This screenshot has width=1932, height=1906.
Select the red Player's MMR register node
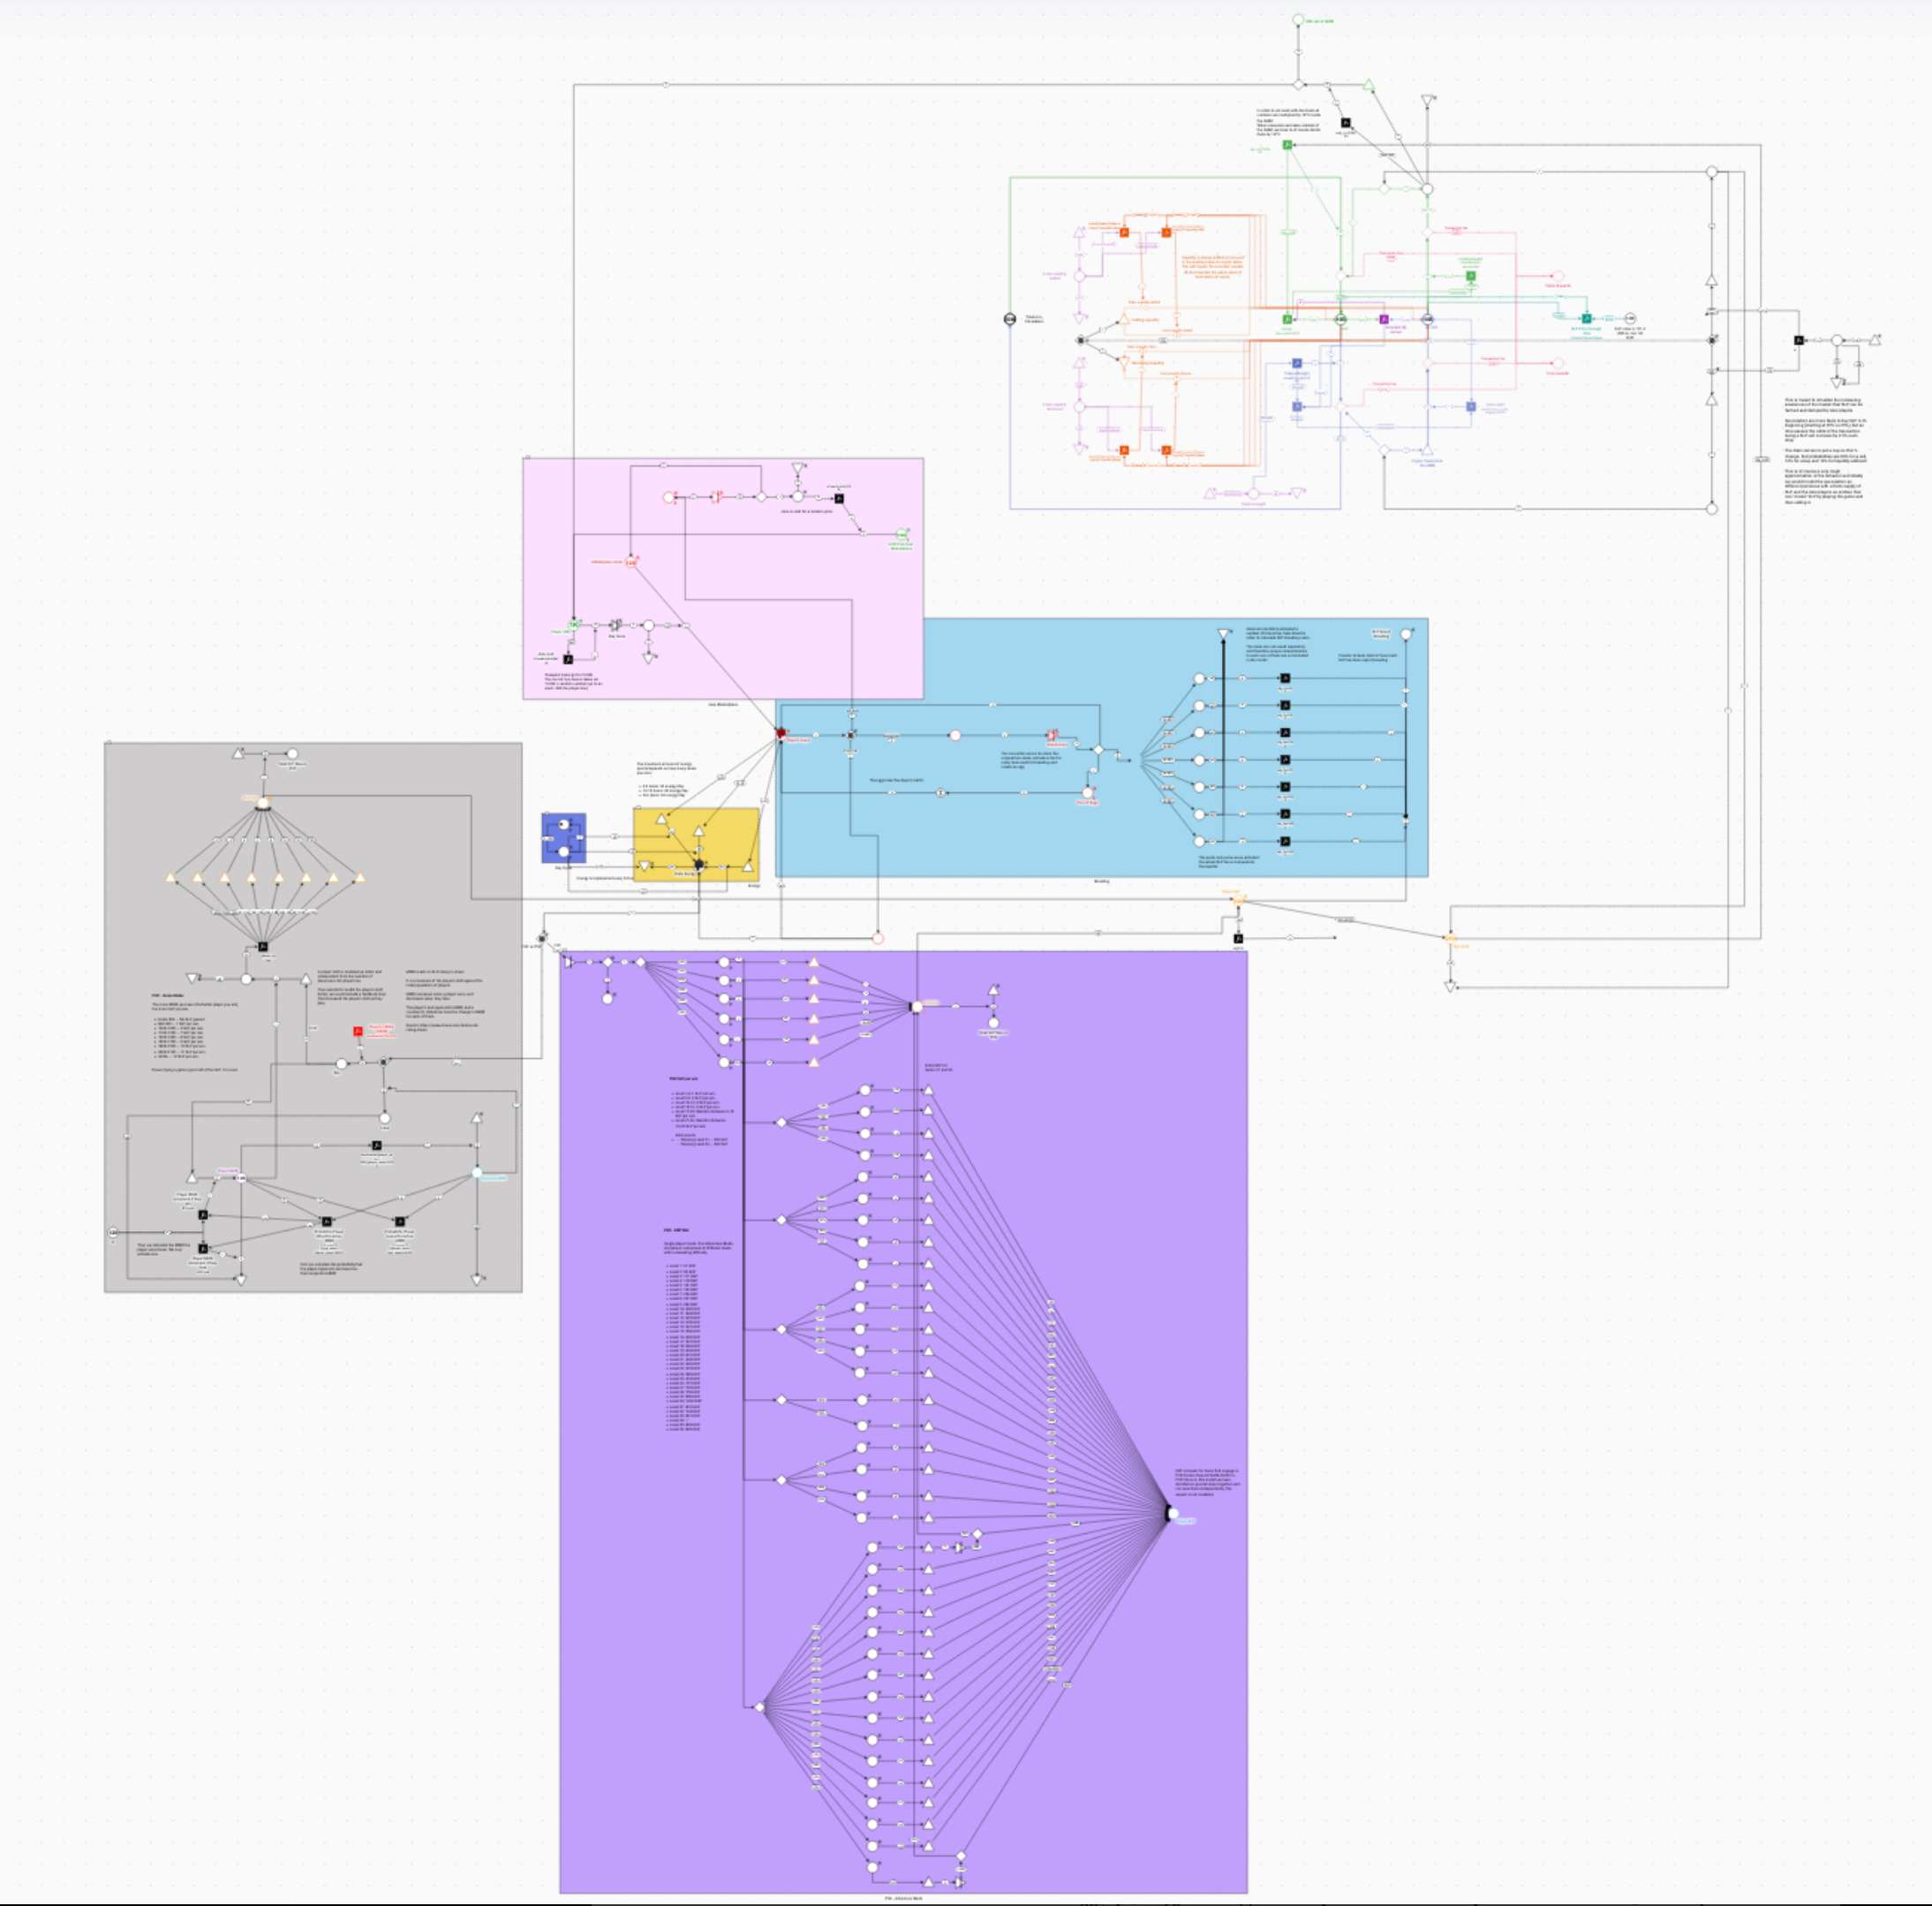358,1031
